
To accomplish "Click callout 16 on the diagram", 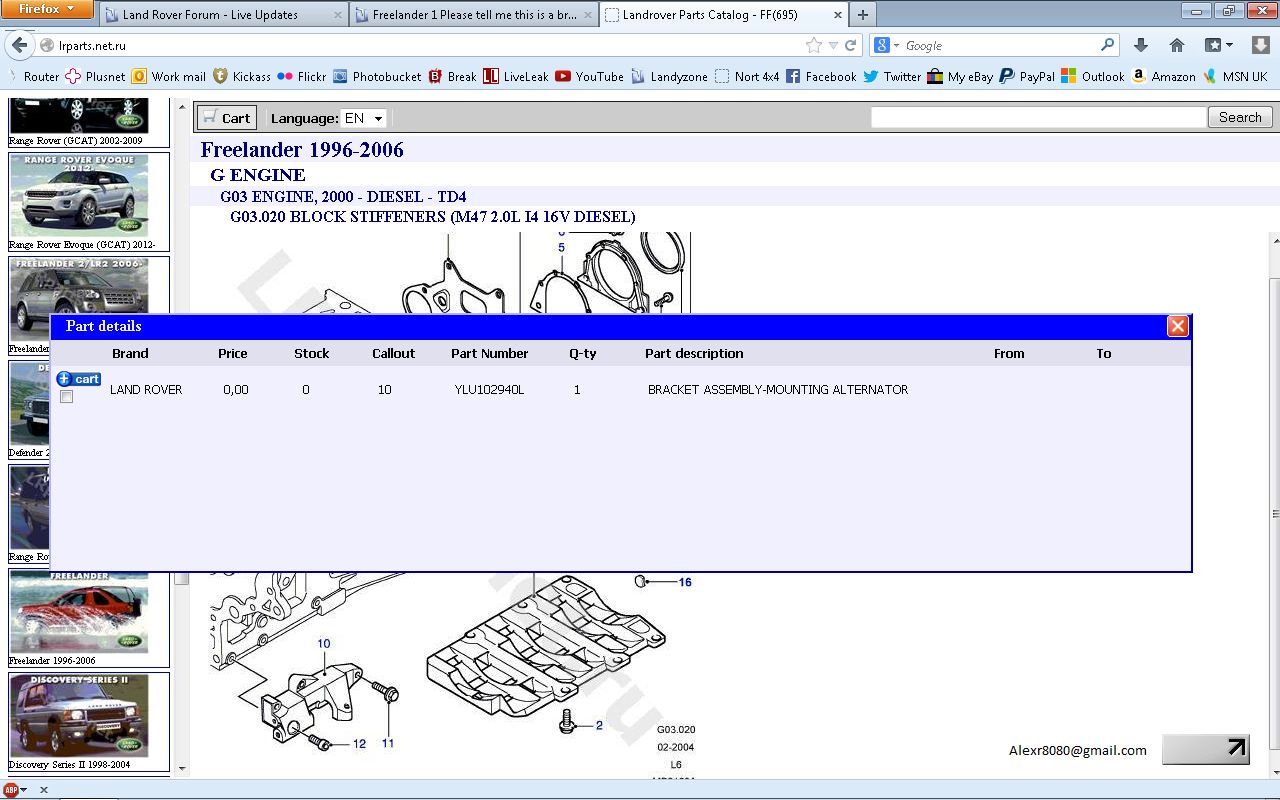I will pos(685,582).
